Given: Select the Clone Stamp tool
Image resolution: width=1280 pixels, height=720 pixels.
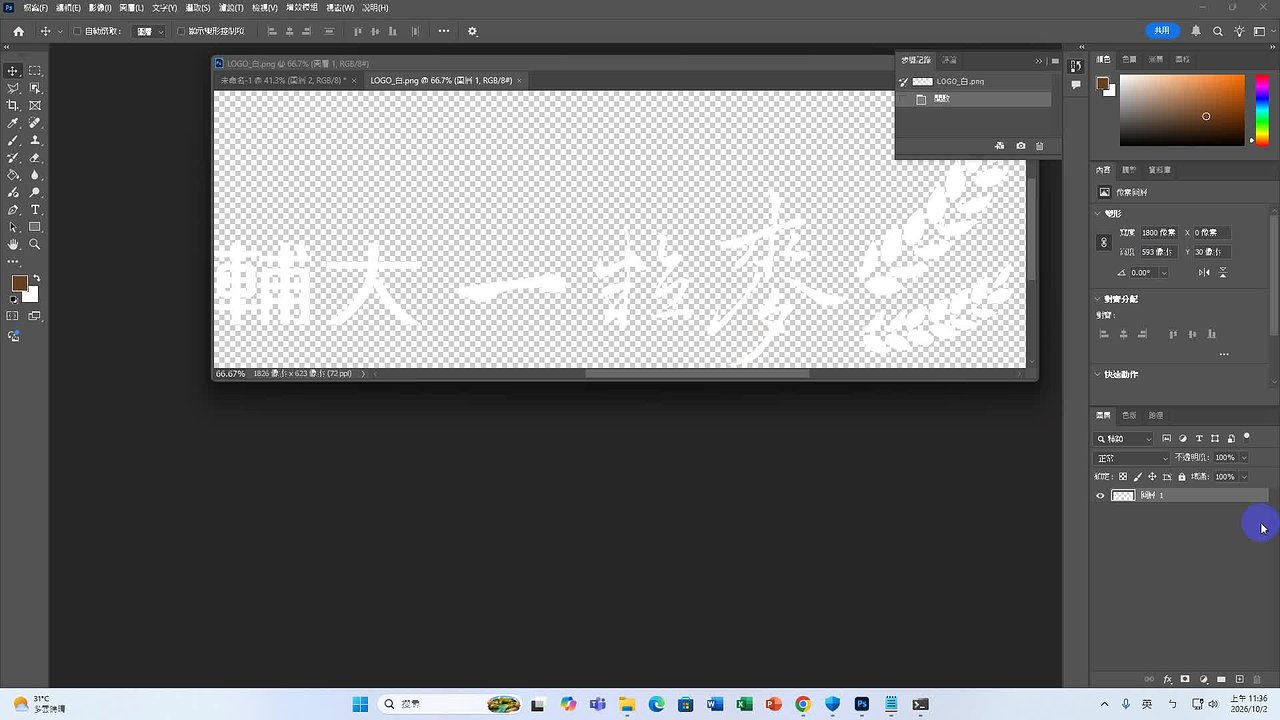Looking at the screenshot, I should coord(35,140).
